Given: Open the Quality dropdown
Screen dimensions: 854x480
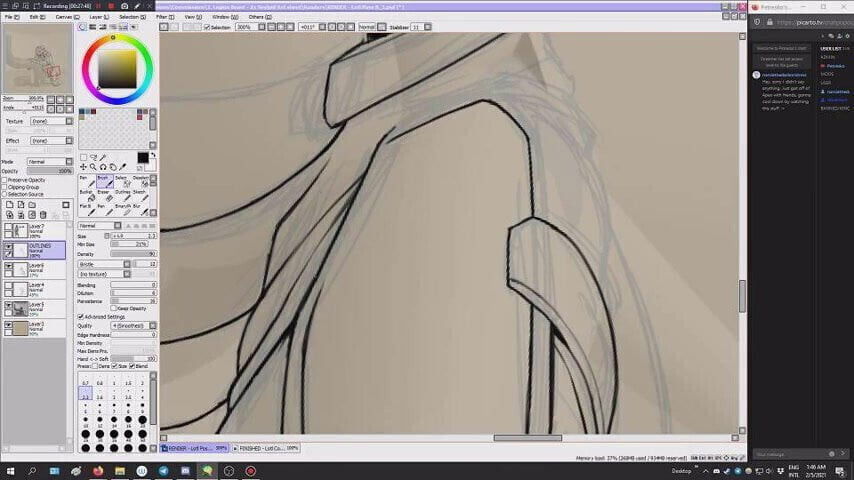Looking at the screenshot, I should pos(133,326).
